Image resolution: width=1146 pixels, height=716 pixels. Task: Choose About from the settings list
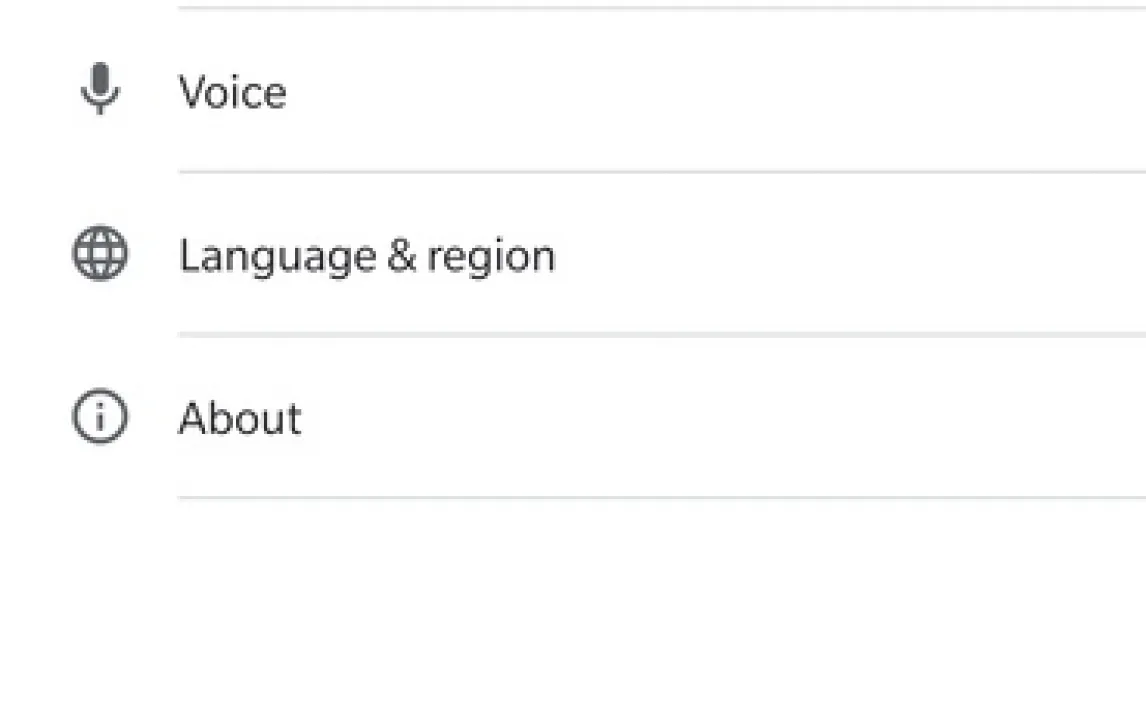pyautogui.click(x=239, y=418)
